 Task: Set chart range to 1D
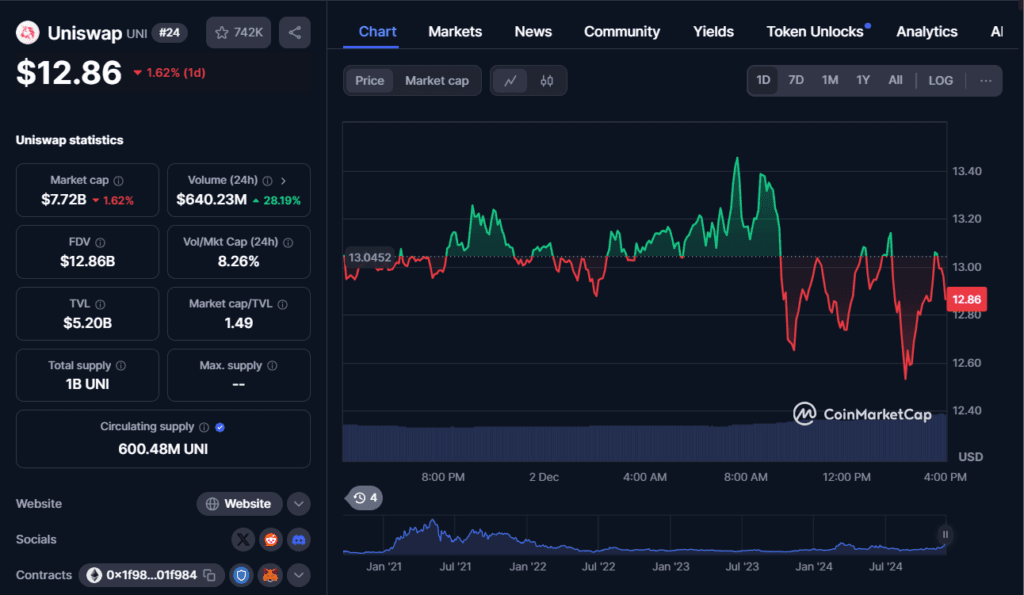pos(763,80)
